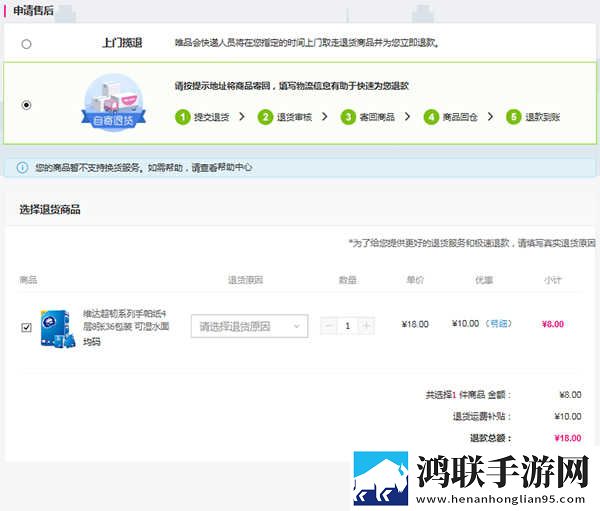Image resolution: width=600 pixels, height=511 pixels.
Task: Click the subtotal ¥8.00 in red
Action: [553, 324]
